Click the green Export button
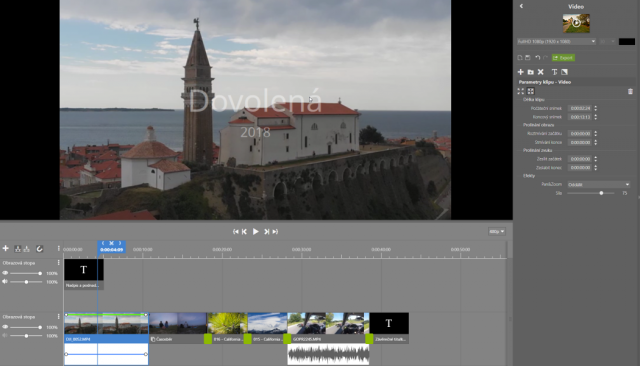This screenshot has width=640, height=366. pos(563,58)
